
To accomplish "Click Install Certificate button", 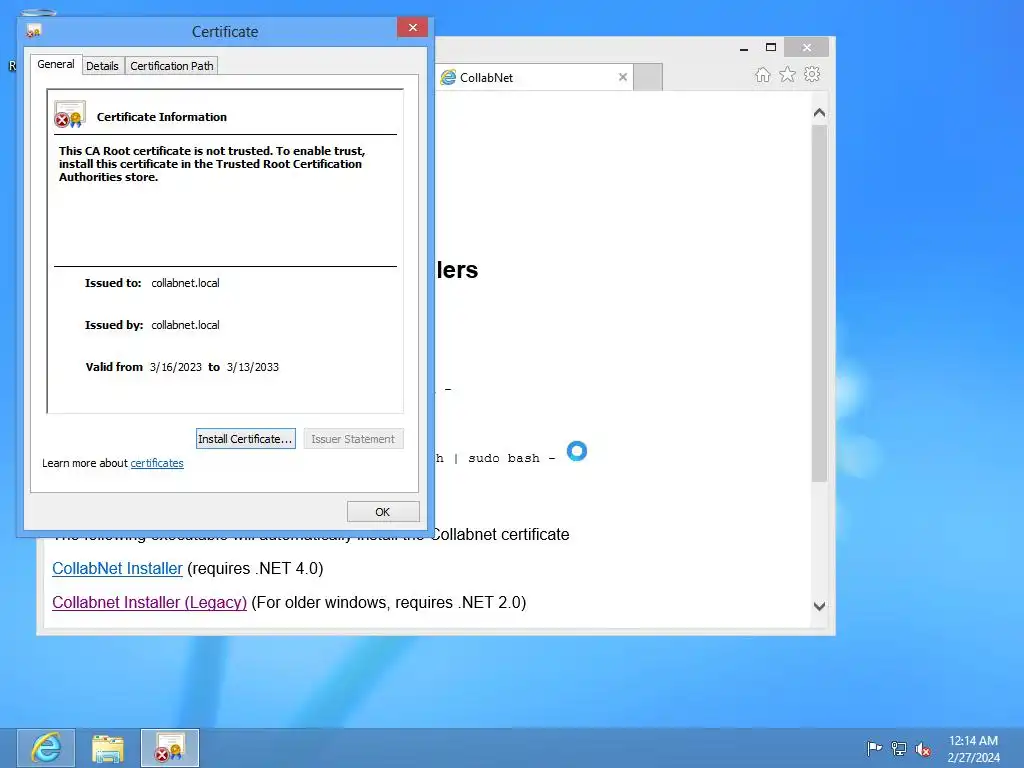I will [246, 439].
